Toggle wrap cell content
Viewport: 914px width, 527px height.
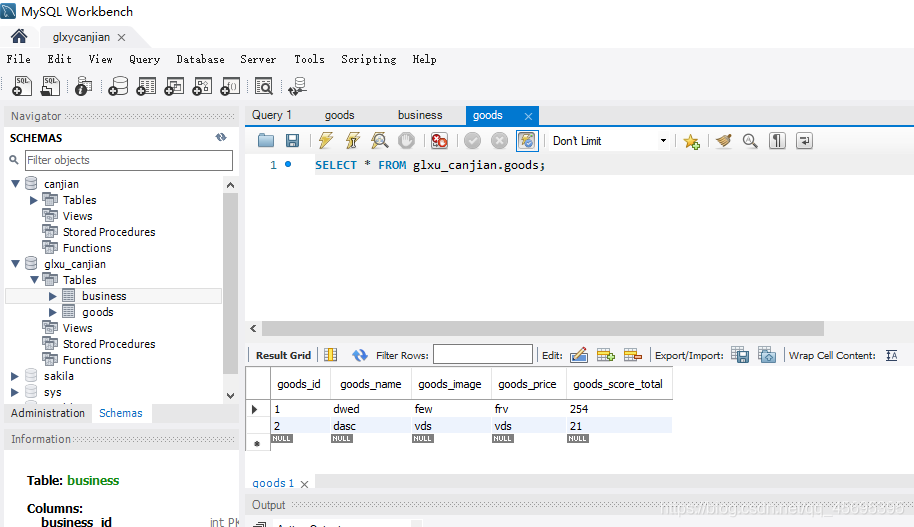click(x=891, y=355)
